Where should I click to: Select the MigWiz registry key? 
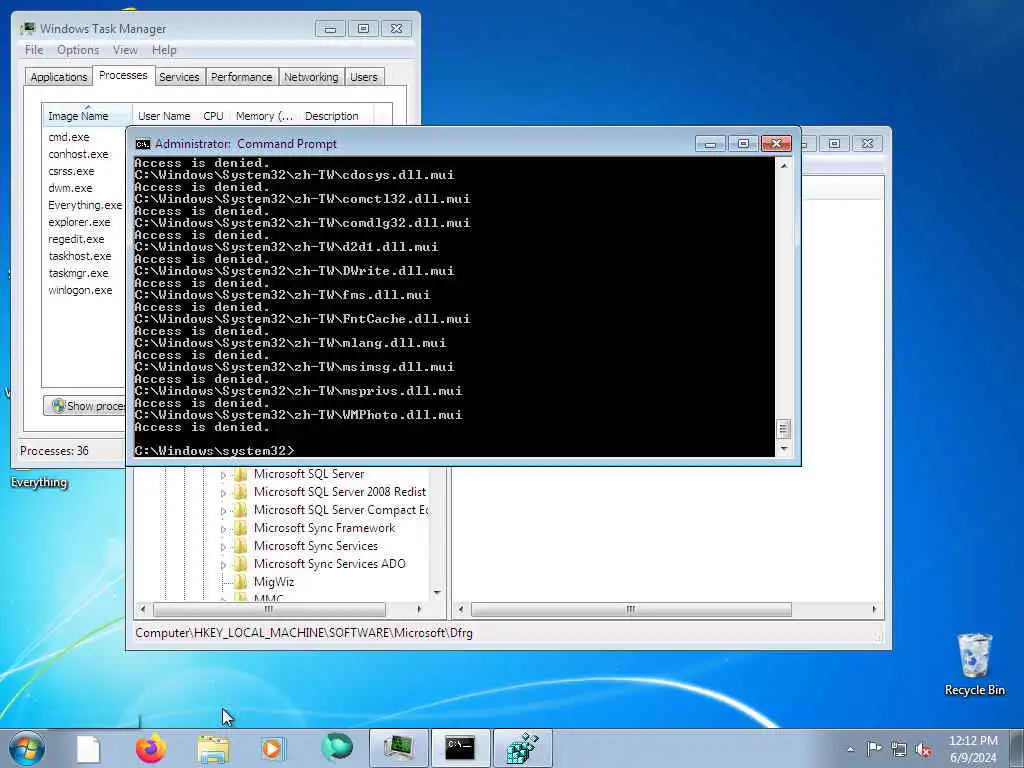pos(274,582)
